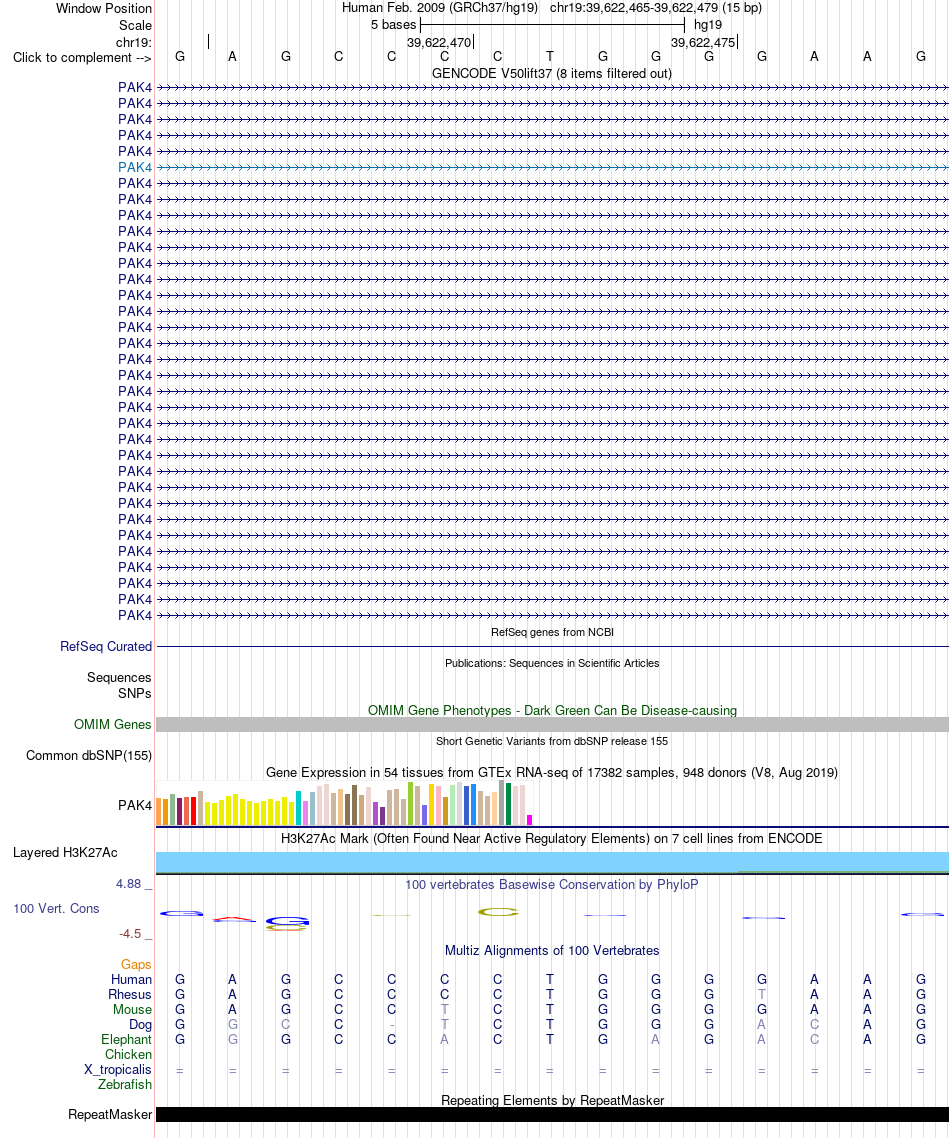
Task: Select the 'Mouse' alignment row label
Action: (132, 1010)
